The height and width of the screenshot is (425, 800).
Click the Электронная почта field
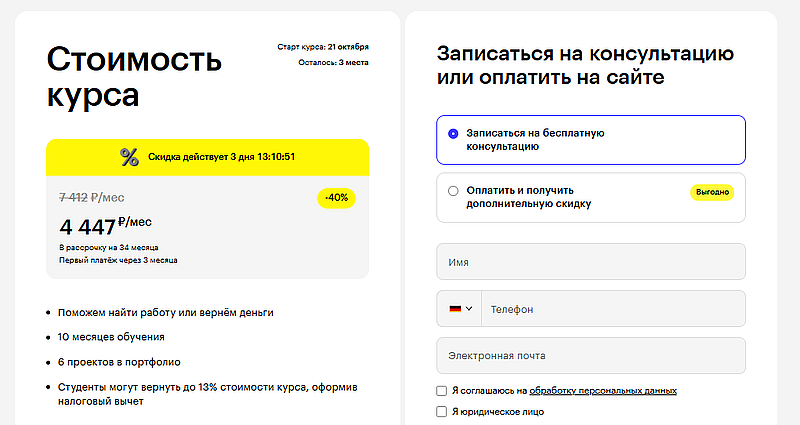[x=591, y=356]
